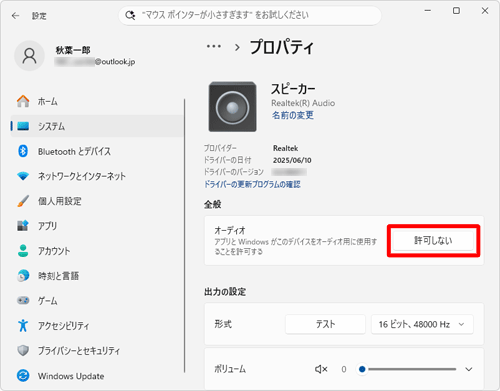Click the テスト button

pos(325,324)
